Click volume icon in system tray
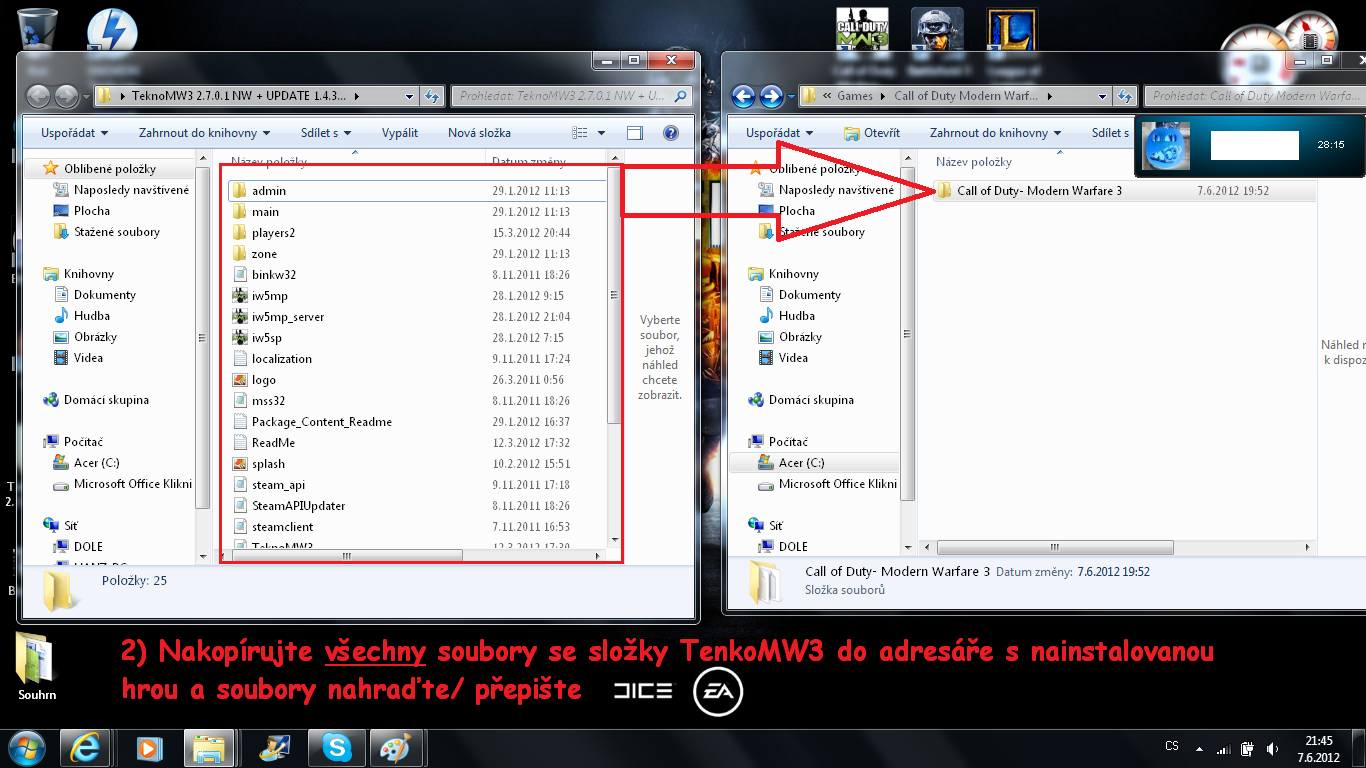1366x768 pixels. point(1272,748)
